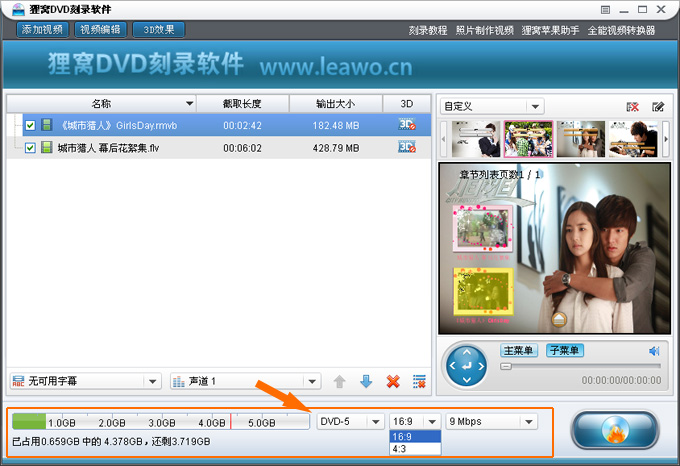
Task: Select the fourth template thumbnail
Action: coord(633,139)
